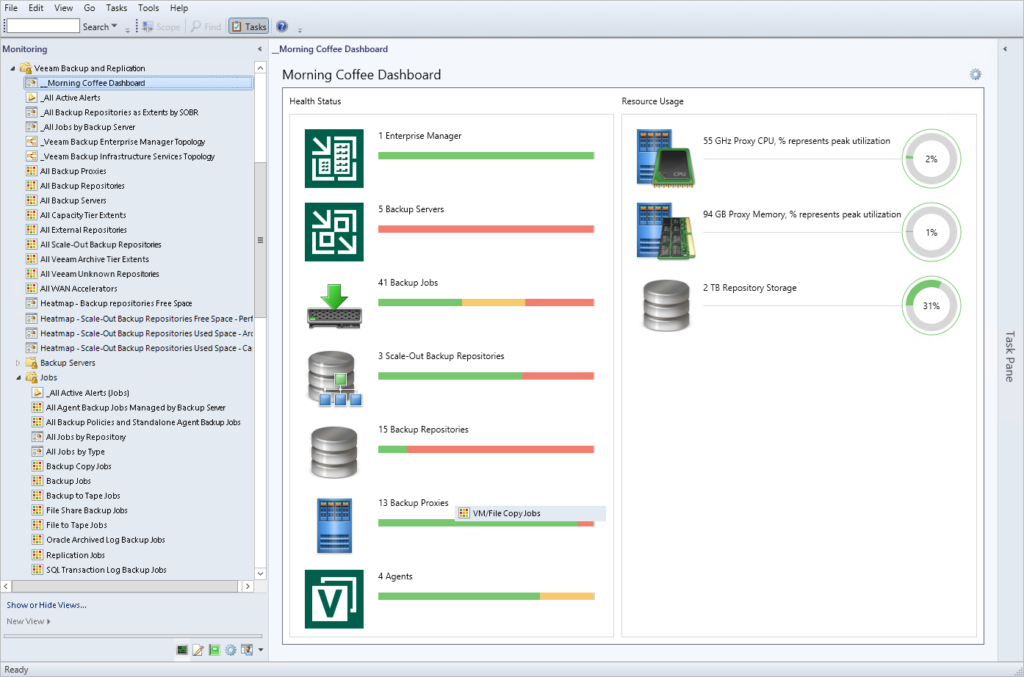Open the Authoring pencil icon near New View
The image size is (1024, 677).
(x=196, y=650)
